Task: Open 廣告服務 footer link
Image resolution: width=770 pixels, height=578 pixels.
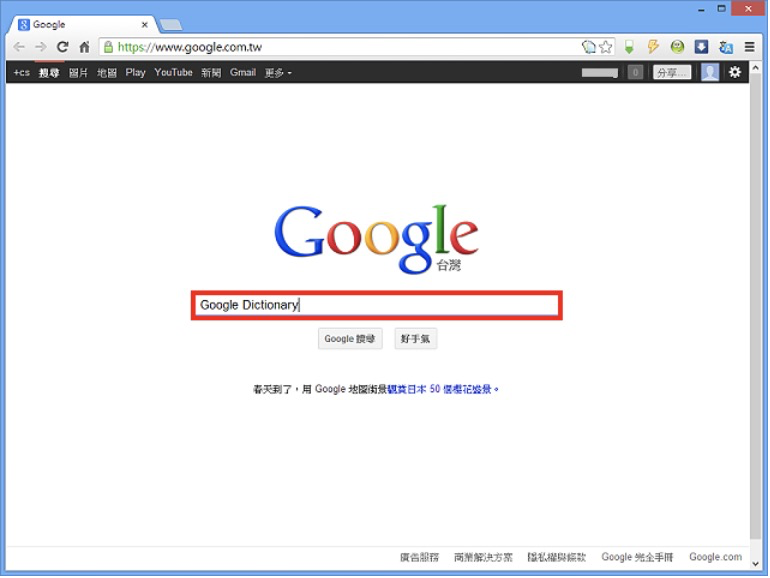Action: coord(419,557)
